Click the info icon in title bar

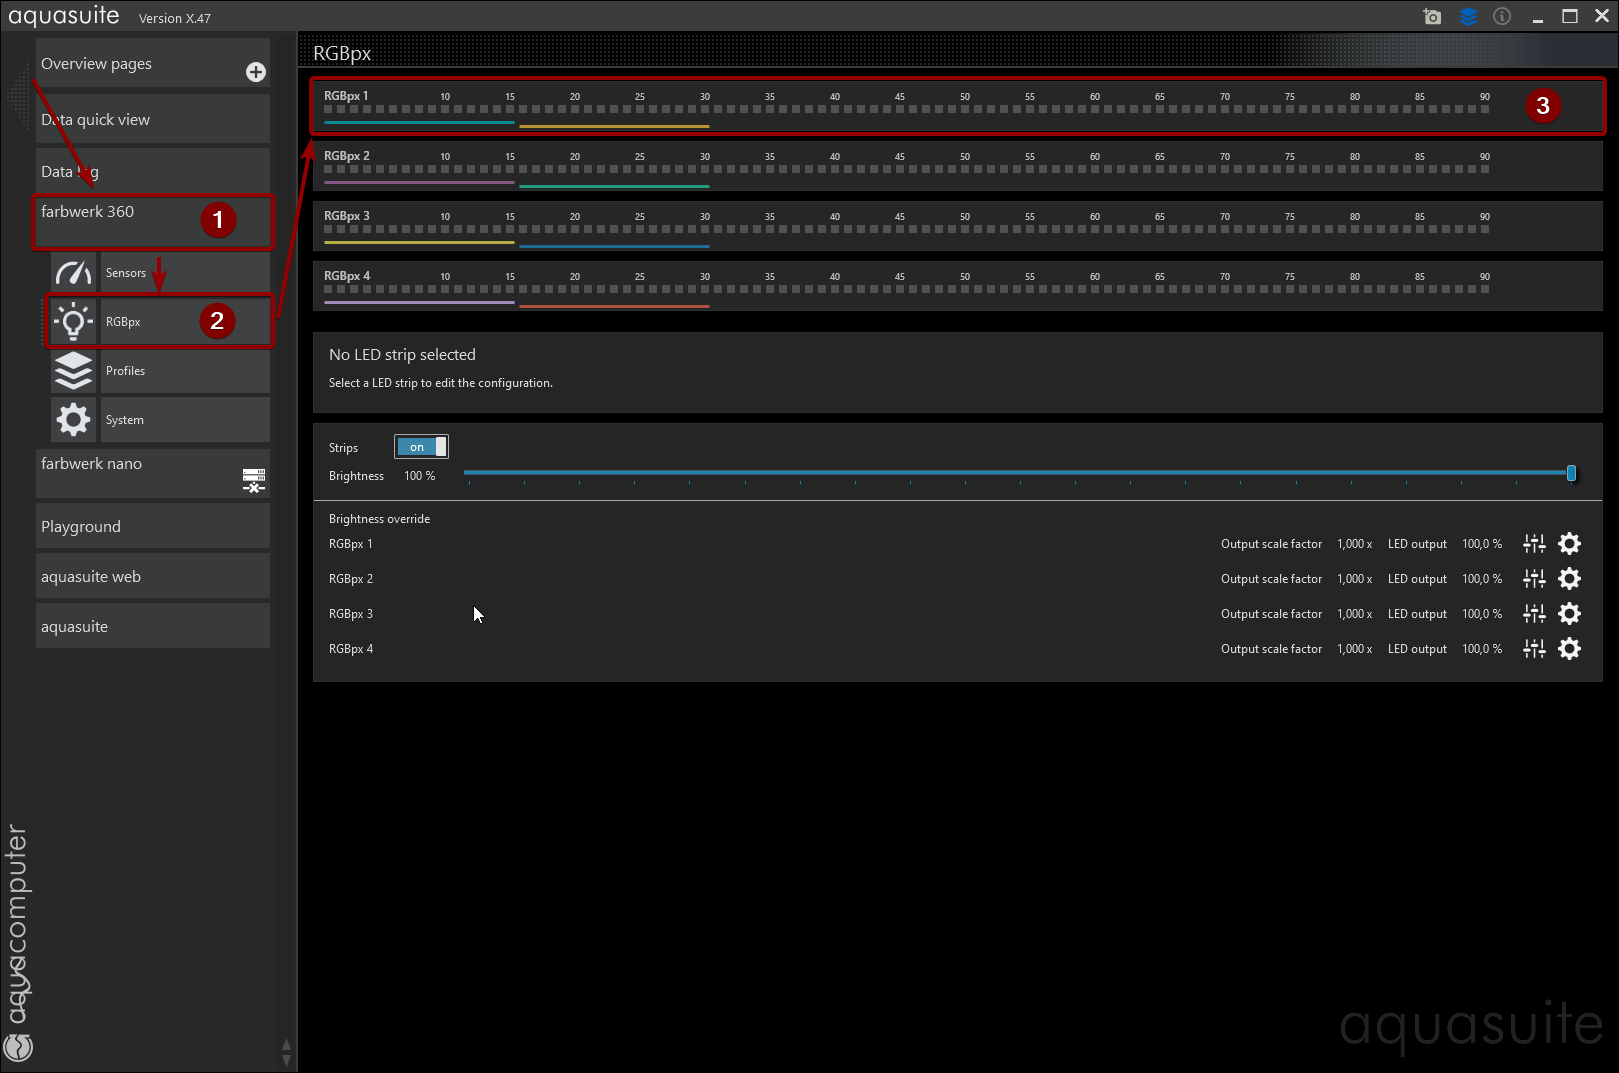click(1502, 17)
